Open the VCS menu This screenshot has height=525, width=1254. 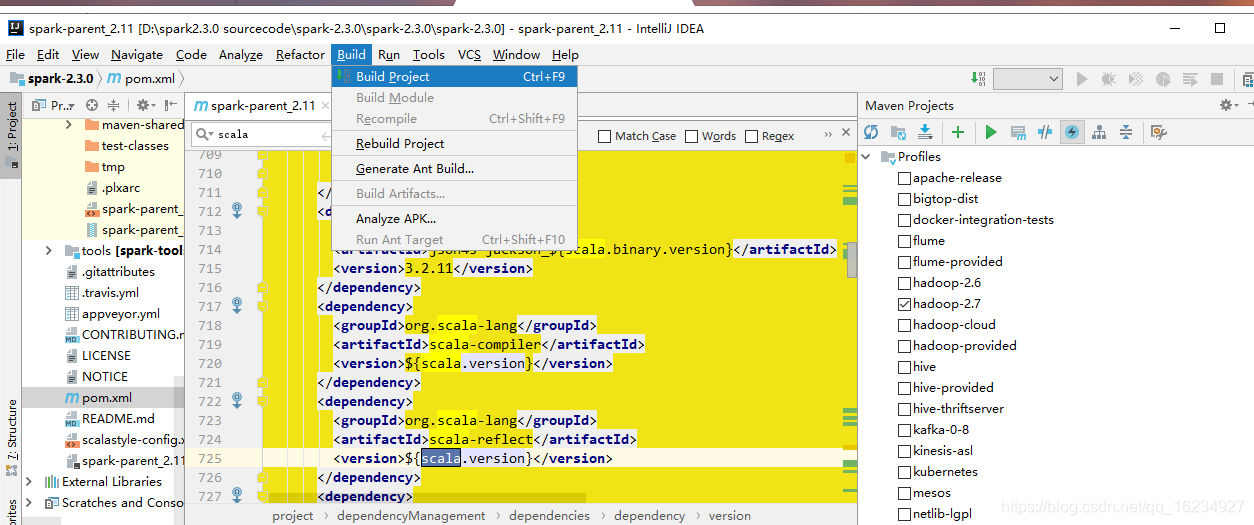pos(469,55)
